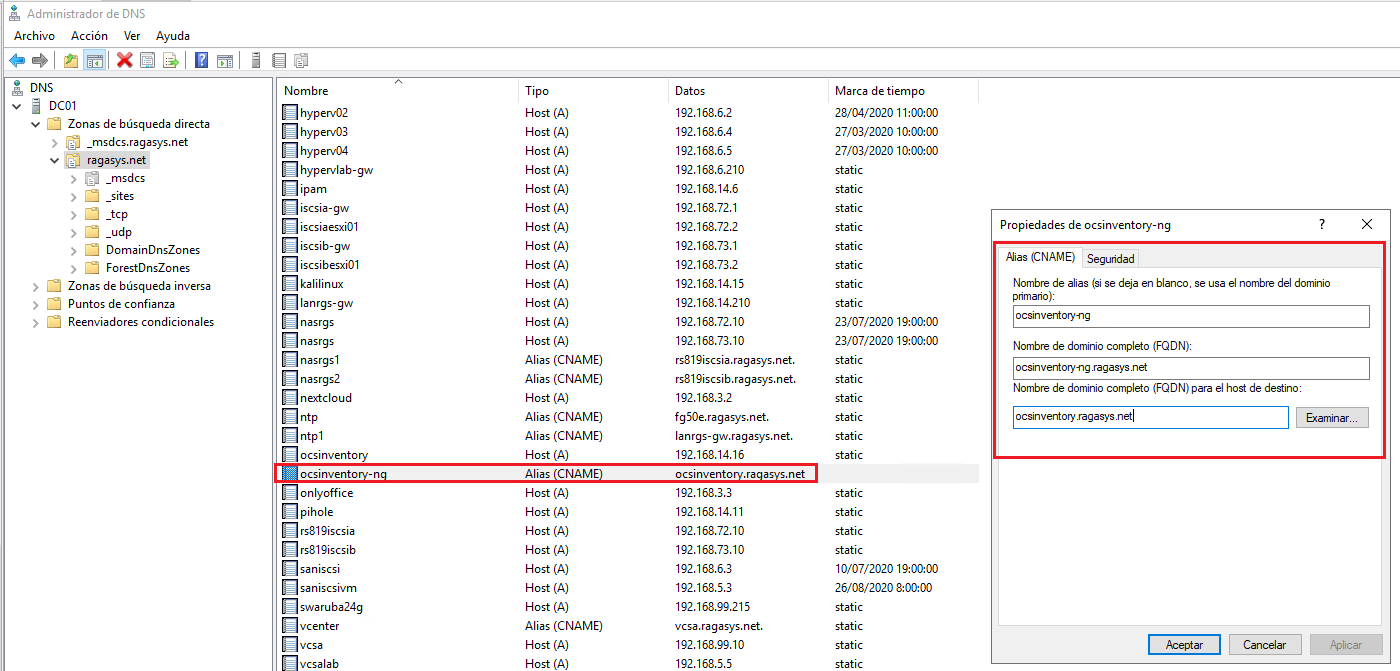Click the Examinar button

click(1332, 417)
